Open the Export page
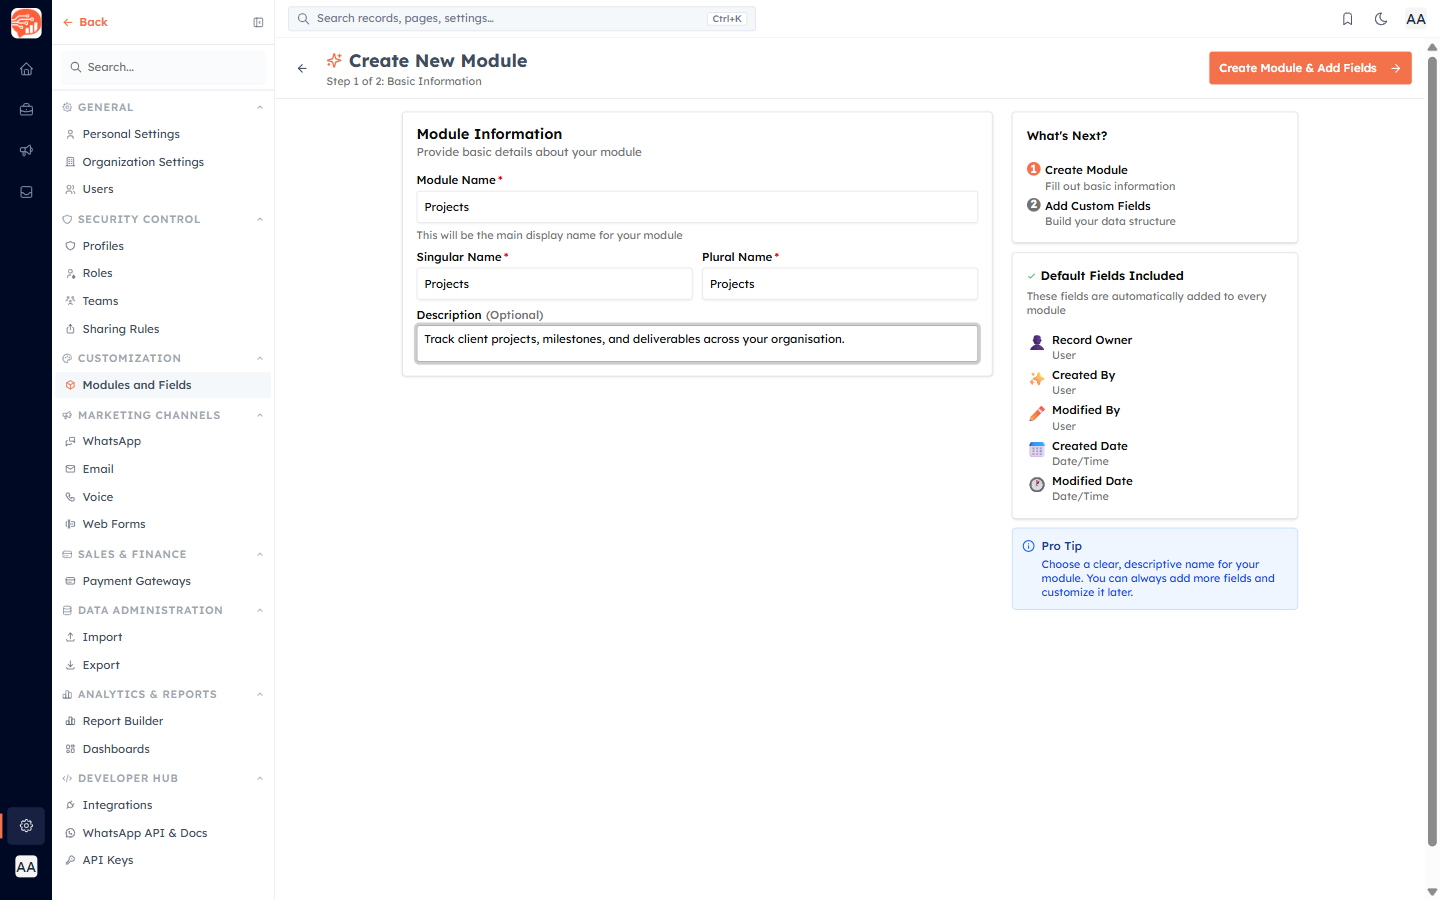This screenshot has height=900, width=1440. coord(162,665)
